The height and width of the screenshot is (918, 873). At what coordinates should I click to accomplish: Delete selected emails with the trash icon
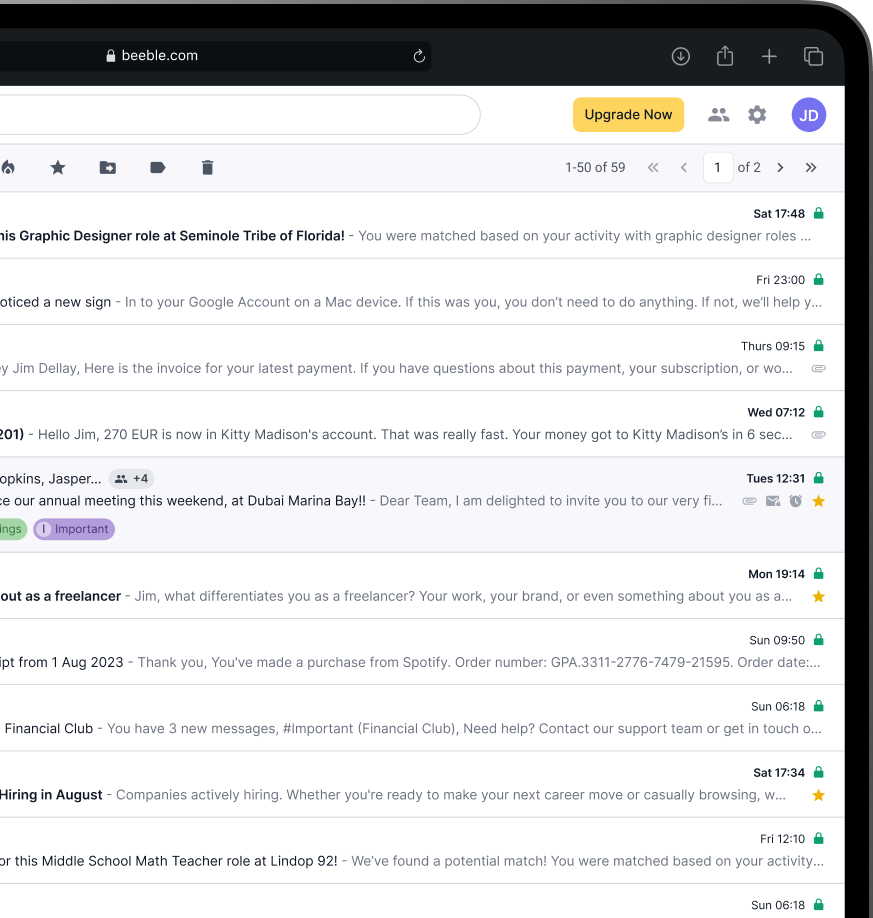coord(207,167)
